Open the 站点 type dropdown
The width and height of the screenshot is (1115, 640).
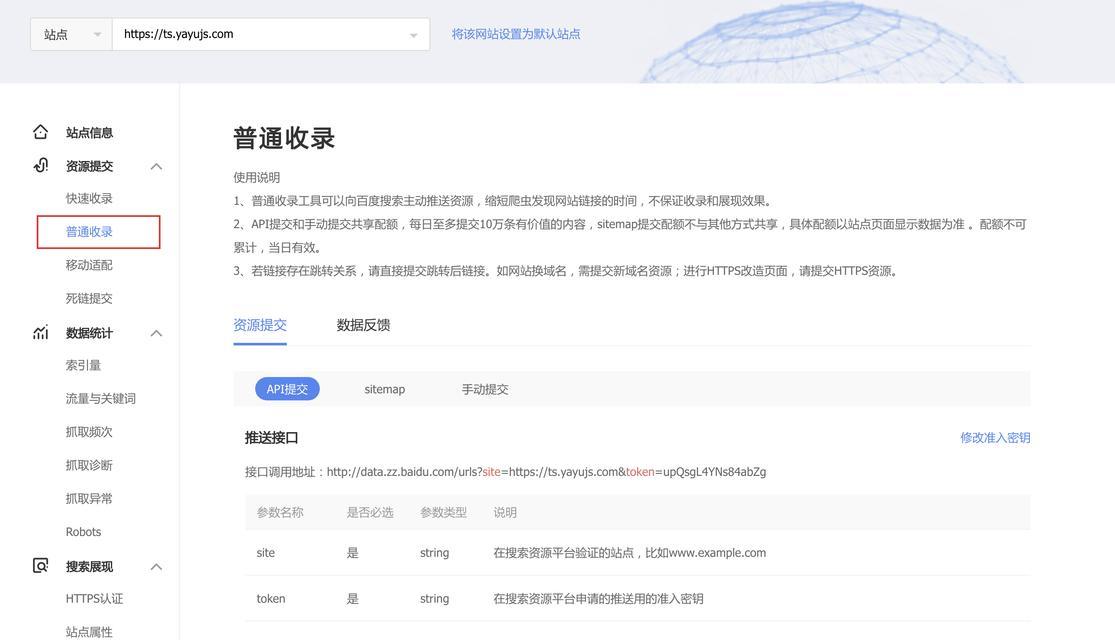[71, 34]
